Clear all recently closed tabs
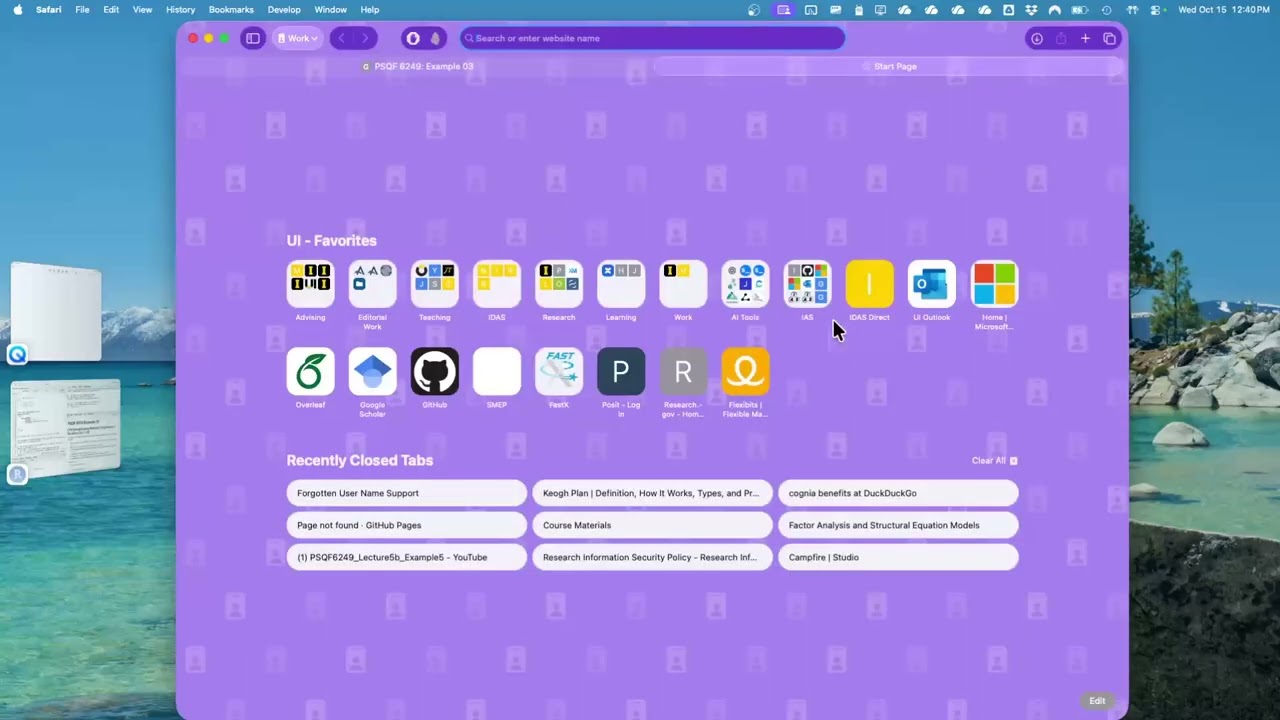1280x720 pixels. pos(994,461)
